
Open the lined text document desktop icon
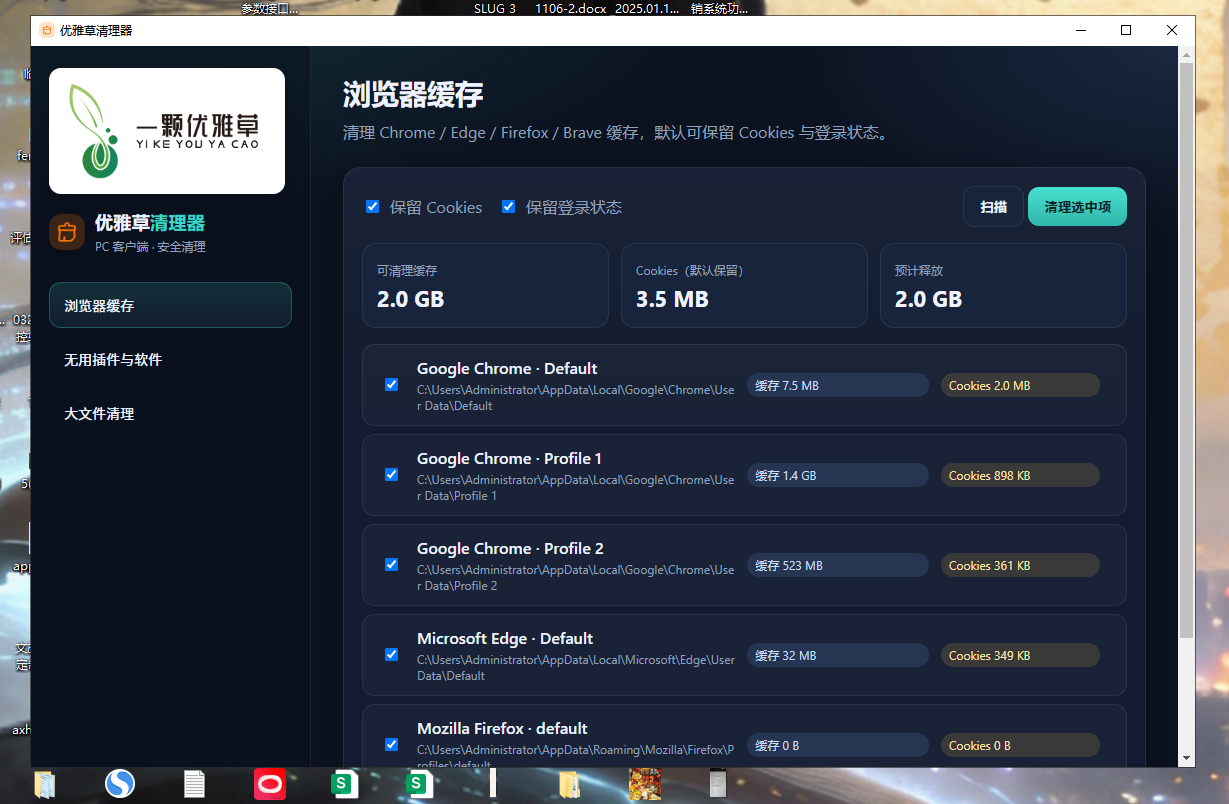coord(194,784)
